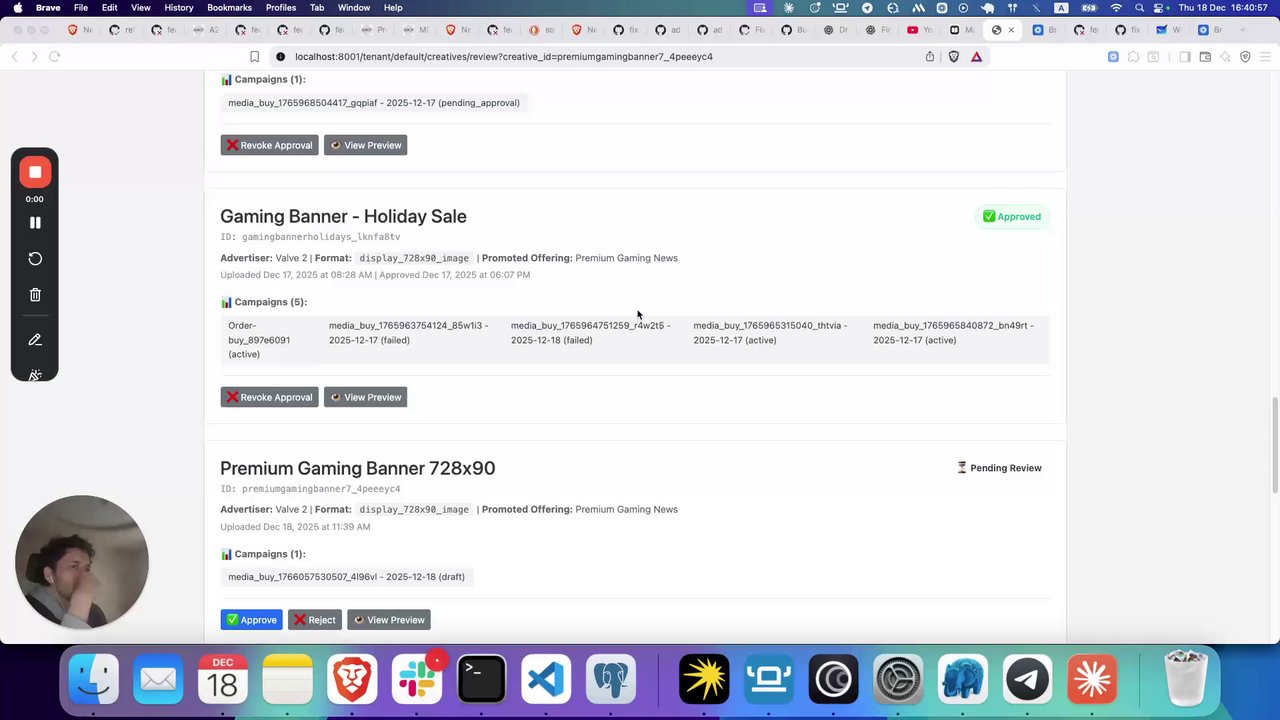View preview of Gaming Banner - Holiday Sale
Image resolution: width=1280 pixels, height=720 pixels.
366,397
